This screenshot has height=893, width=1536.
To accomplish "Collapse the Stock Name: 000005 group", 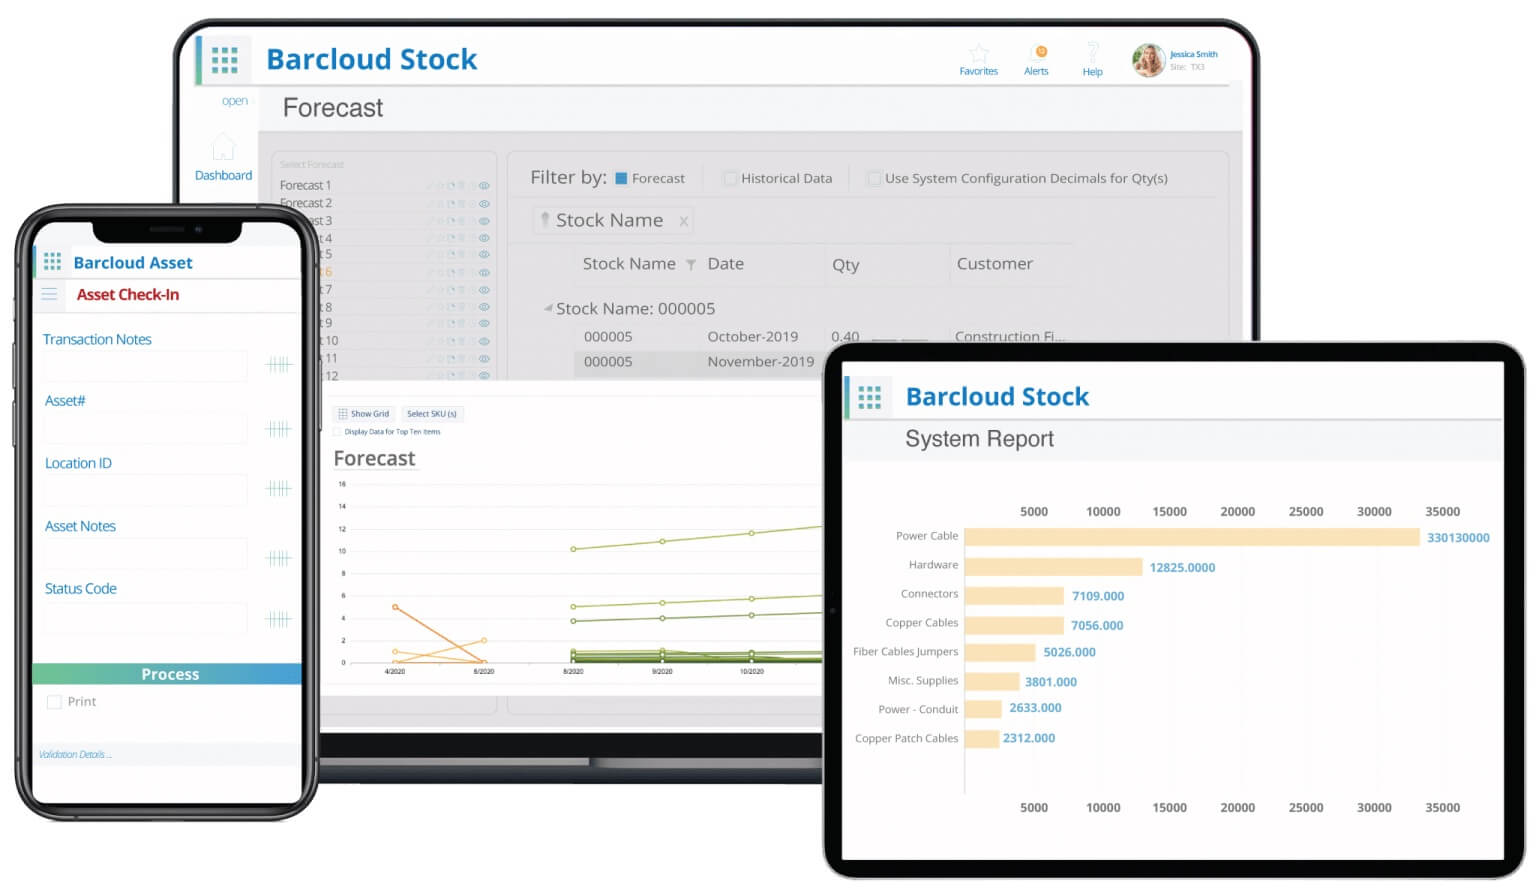I will (x=548, y=308).
